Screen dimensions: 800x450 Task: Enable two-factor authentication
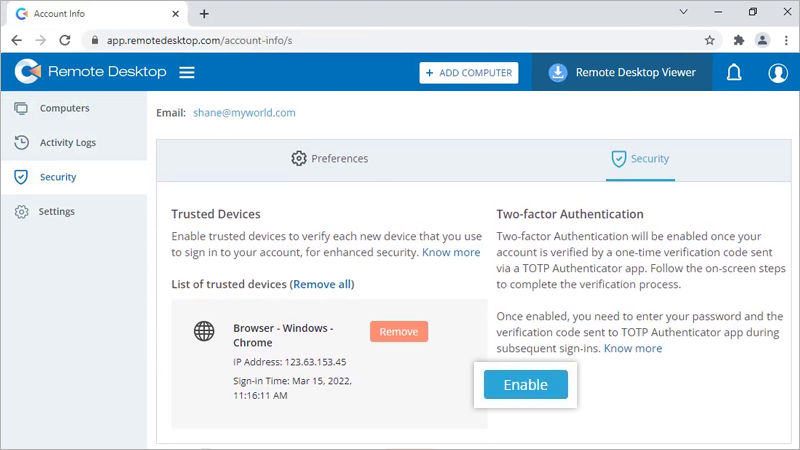(x=525, y=385)
